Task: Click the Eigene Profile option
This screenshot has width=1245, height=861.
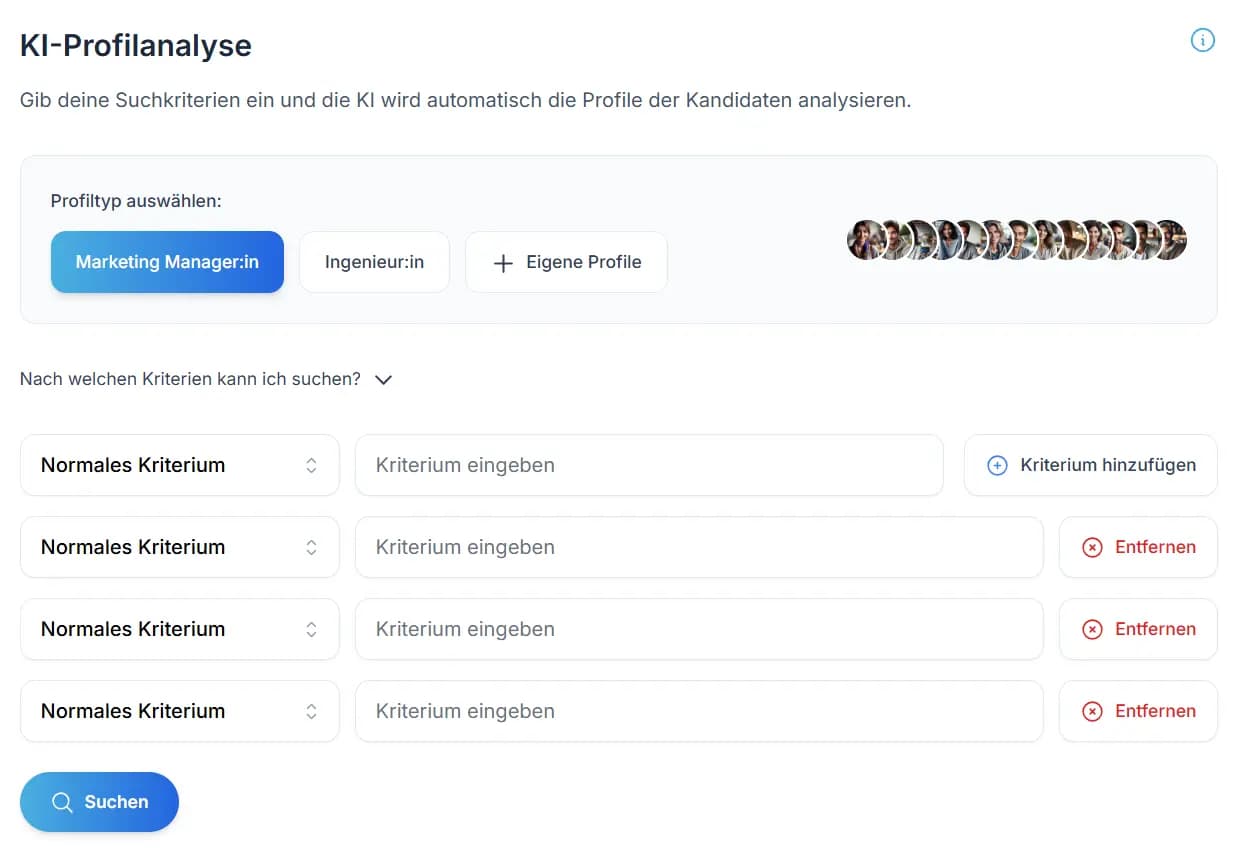Action: click(566, 262)
